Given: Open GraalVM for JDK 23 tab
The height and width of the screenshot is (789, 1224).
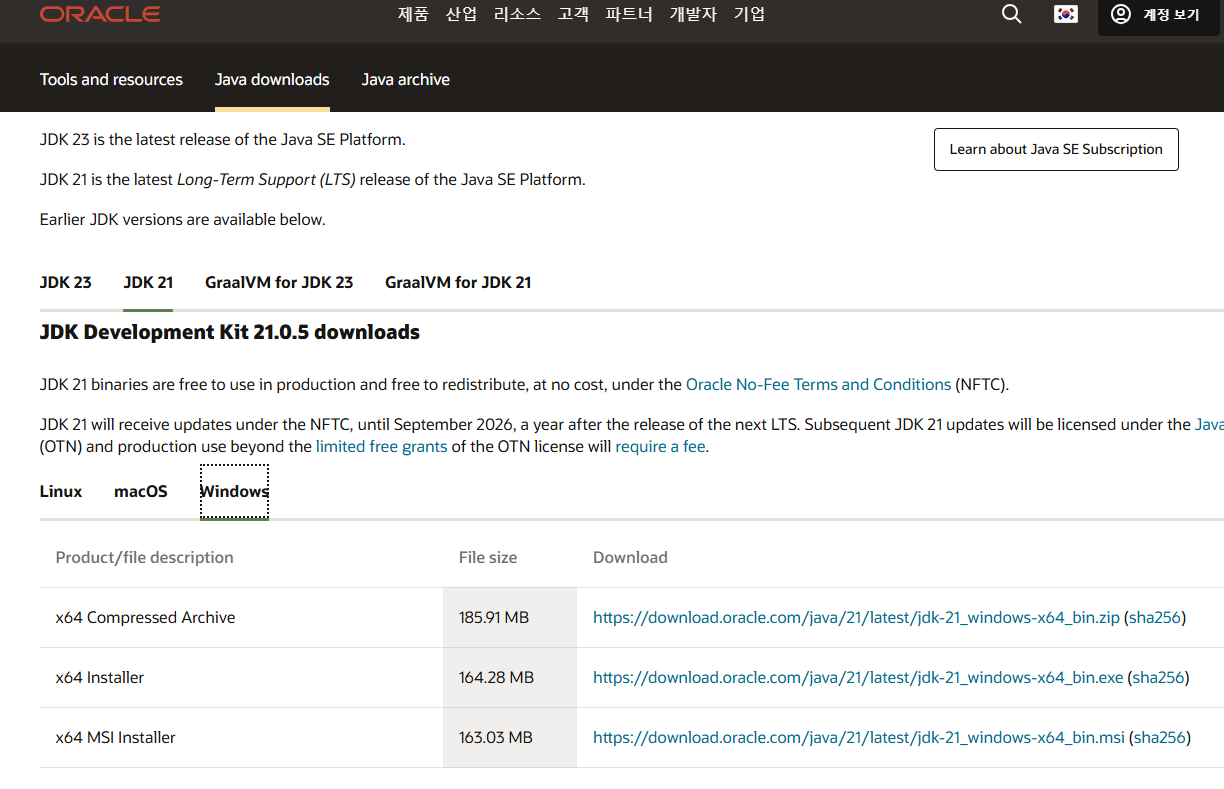Looking at the screenshot, I should [x=279, y=282].
